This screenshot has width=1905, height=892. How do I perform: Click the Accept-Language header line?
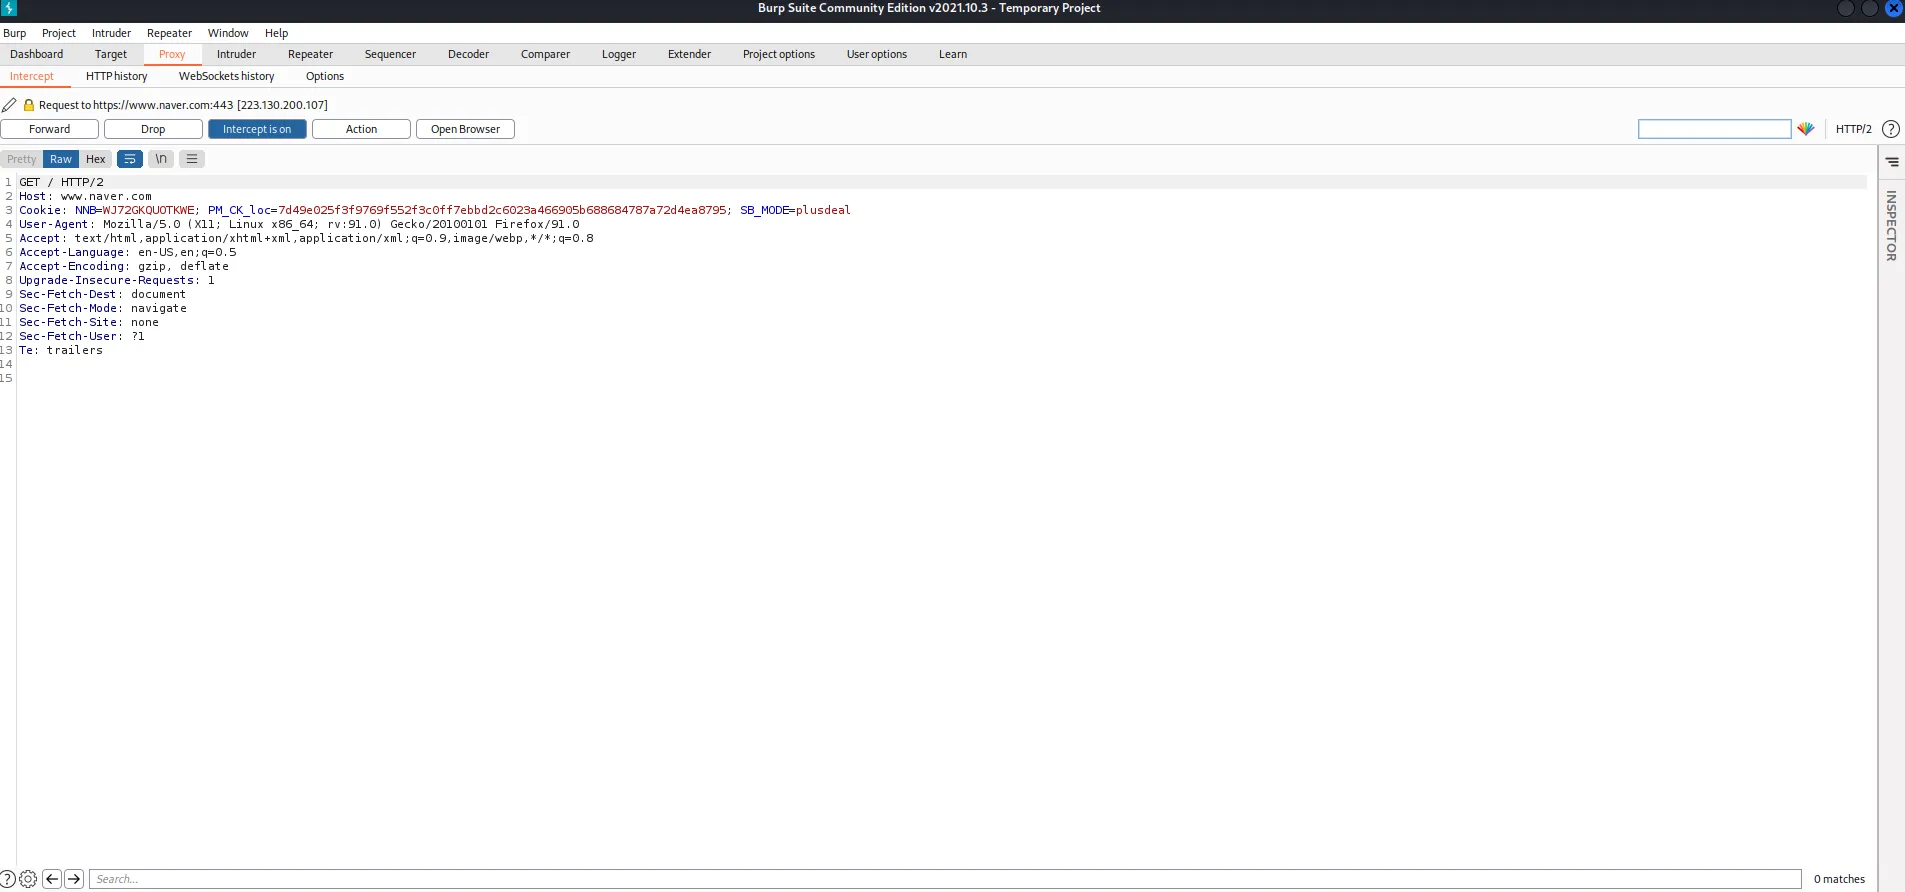click(128, 252)
